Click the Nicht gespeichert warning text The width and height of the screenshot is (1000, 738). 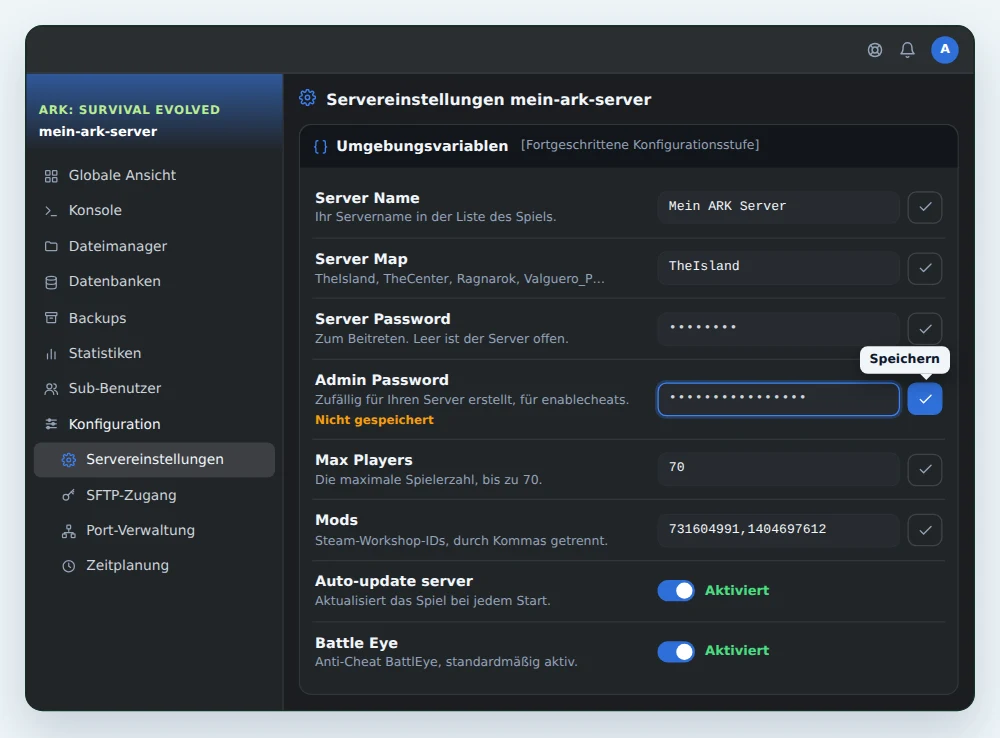pyautogui.click(x=374, y=420)
